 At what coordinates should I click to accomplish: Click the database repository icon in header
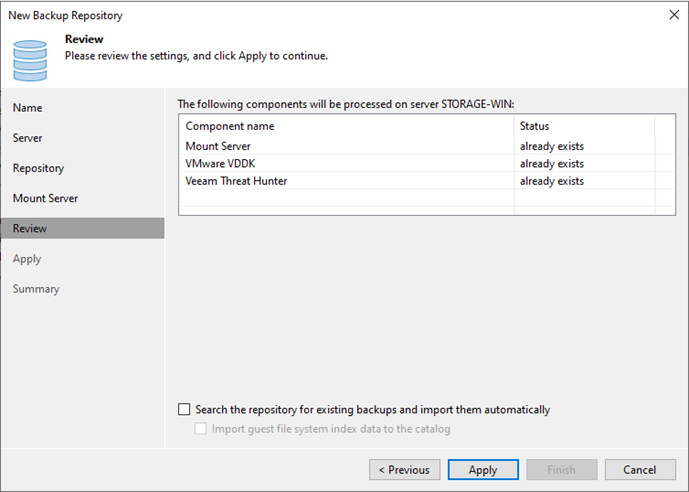pos(30,60)
